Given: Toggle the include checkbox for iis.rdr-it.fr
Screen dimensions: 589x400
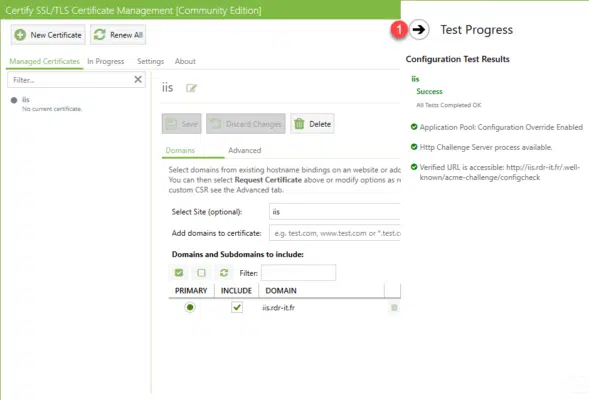Looking at the screenshot, I should [237, 307].
